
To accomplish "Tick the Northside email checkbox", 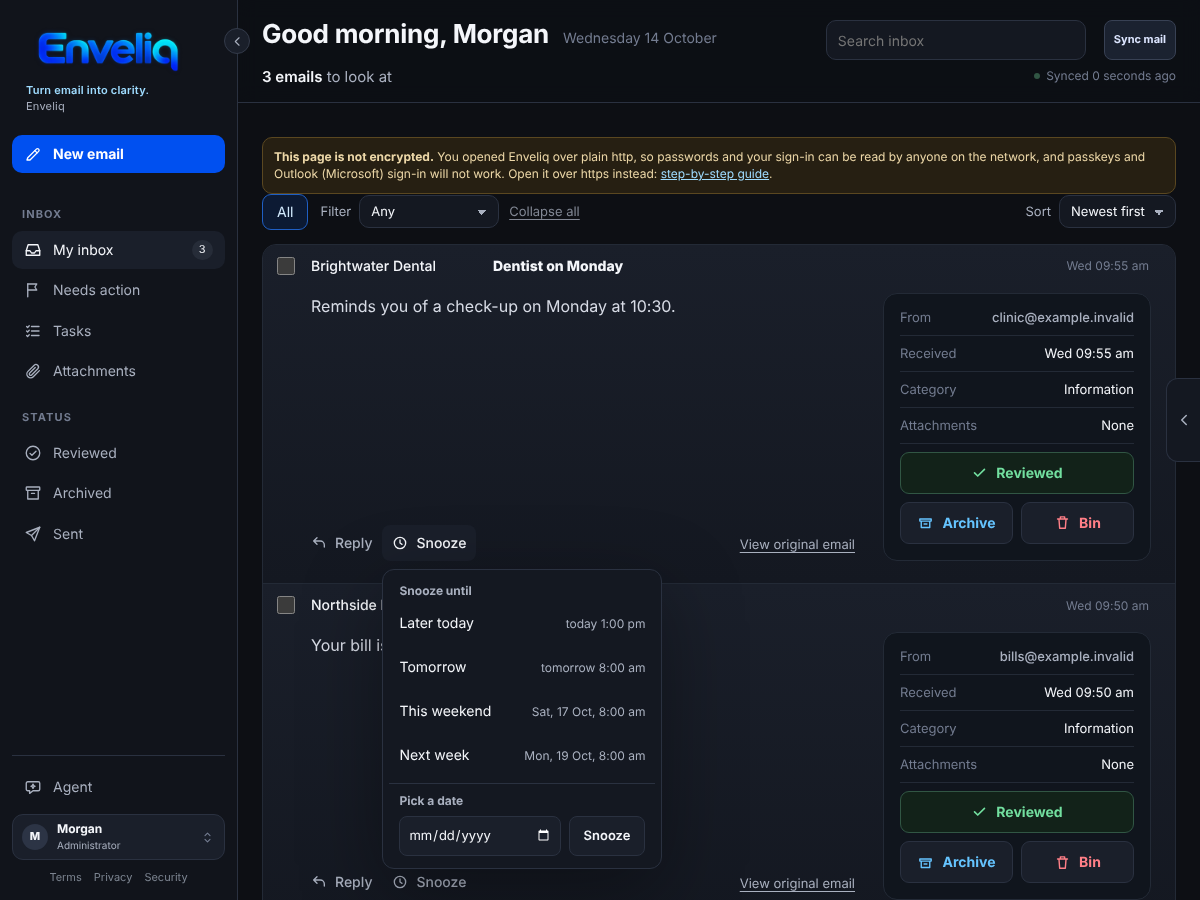I will pyautogui.click(x=286, y=605).
